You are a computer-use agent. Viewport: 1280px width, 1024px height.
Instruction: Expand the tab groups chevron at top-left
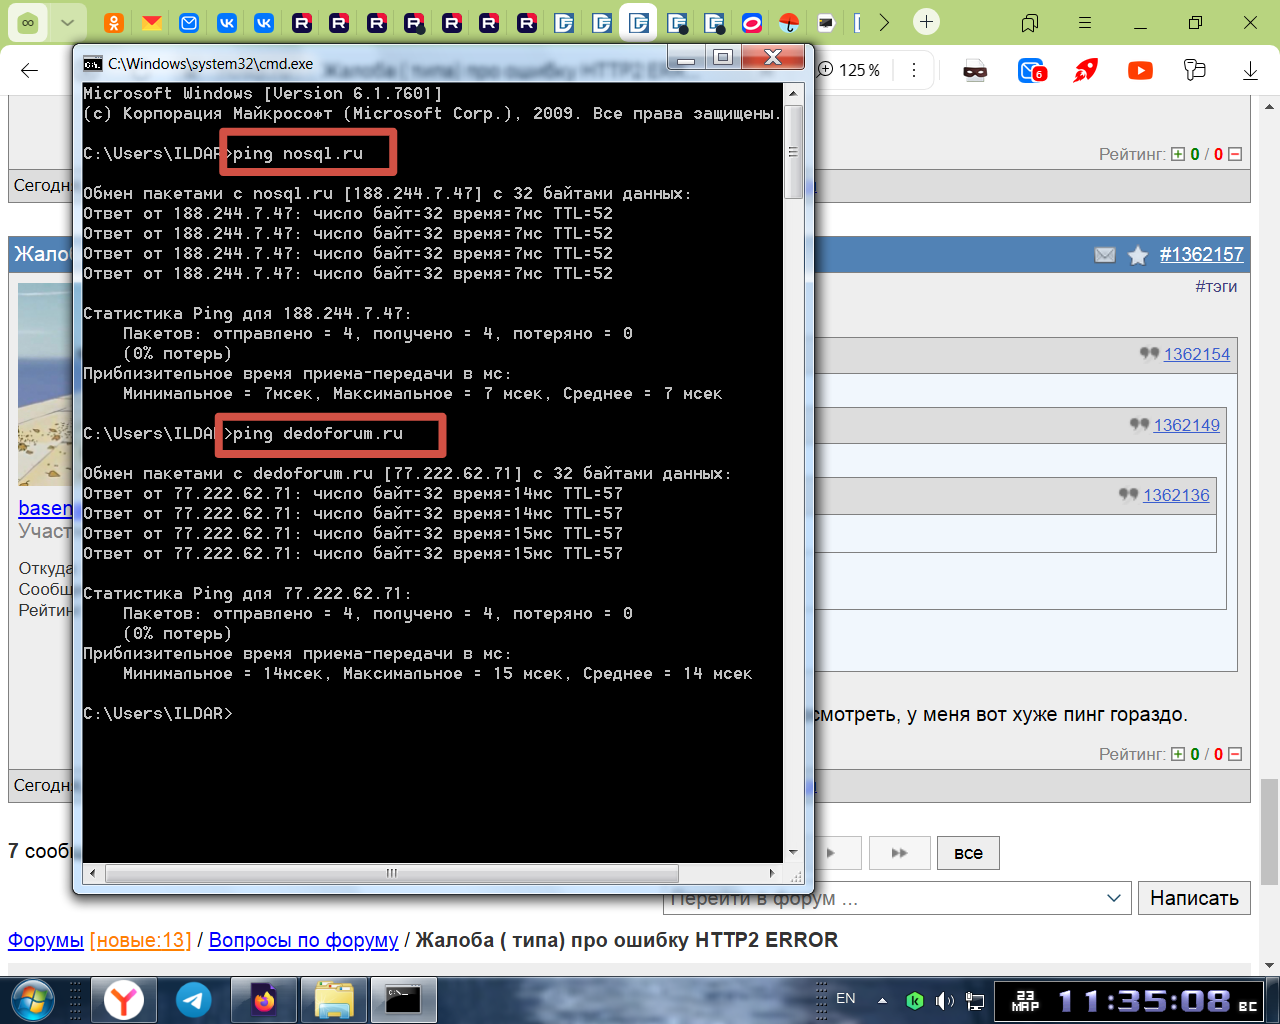[67, 22]
